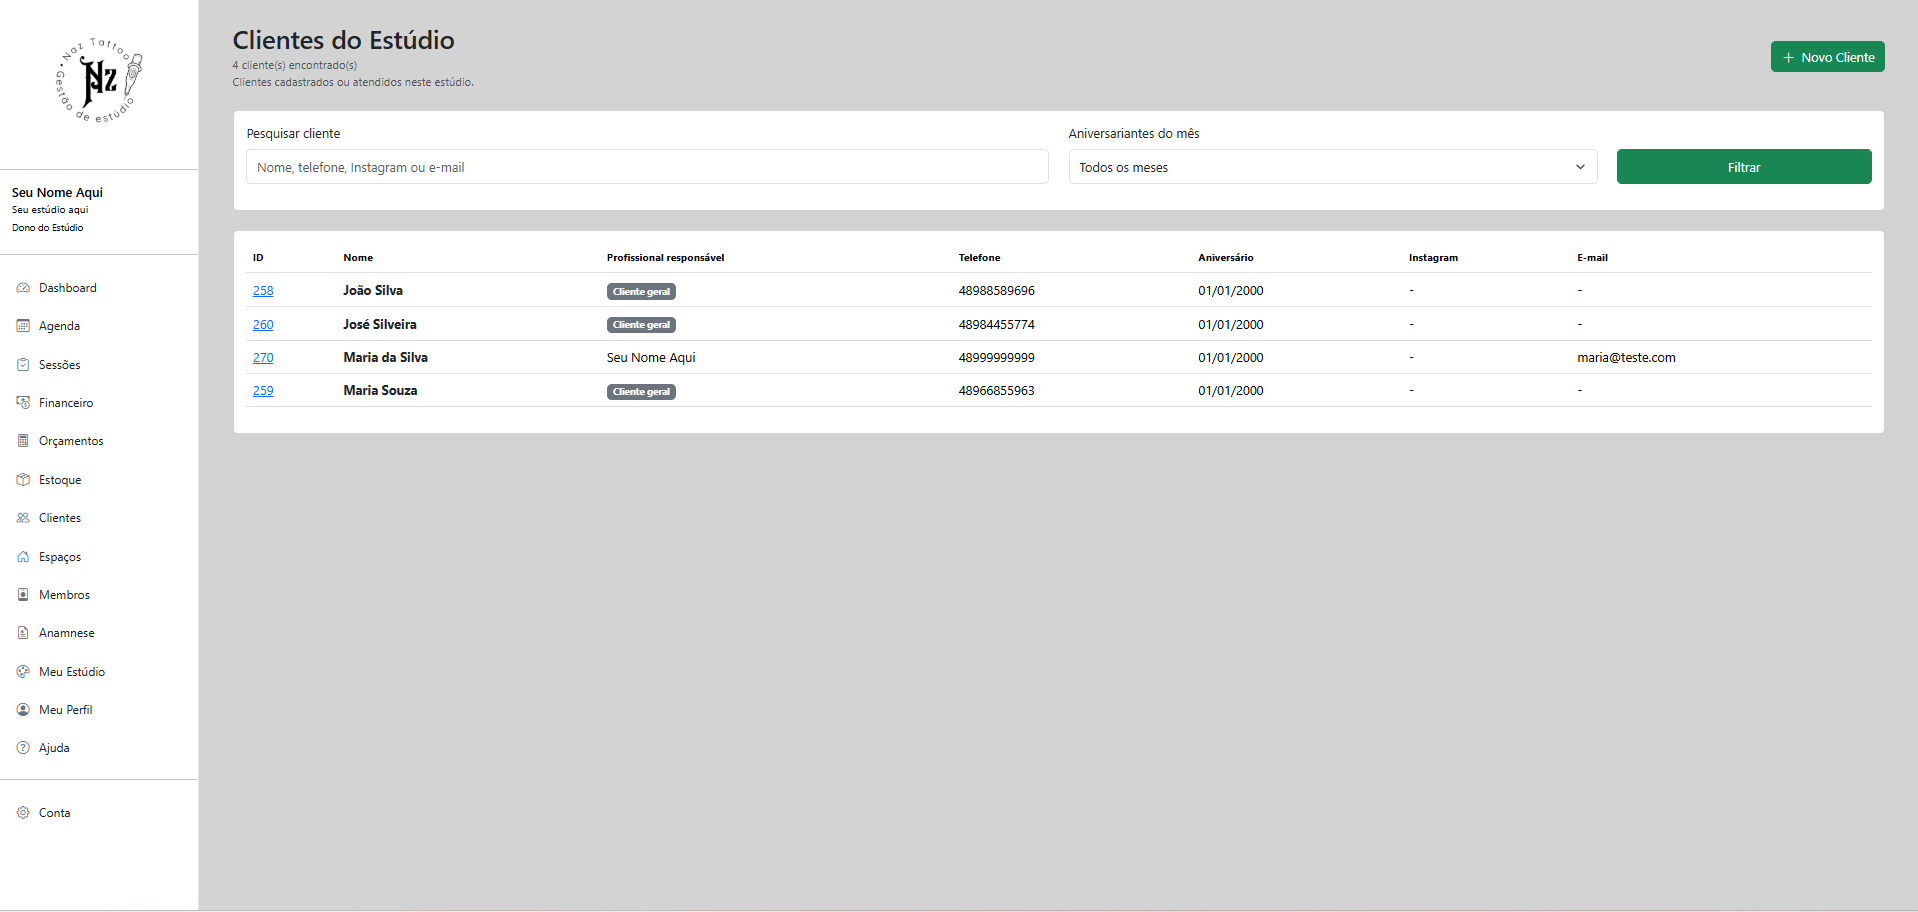Image resolution: width=1918 pixels, height=912 pixels.
Task: Open the Aniversariantes do mês dropdown
Action: pos(1333,167)
